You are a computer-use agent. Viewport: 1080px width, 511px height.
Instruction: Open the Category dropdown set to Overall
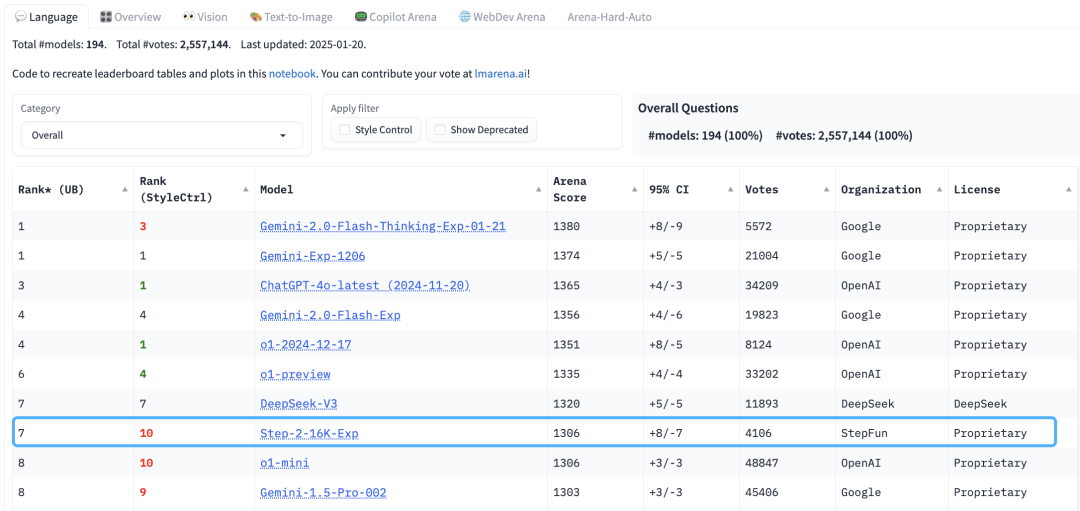(162, 135)
